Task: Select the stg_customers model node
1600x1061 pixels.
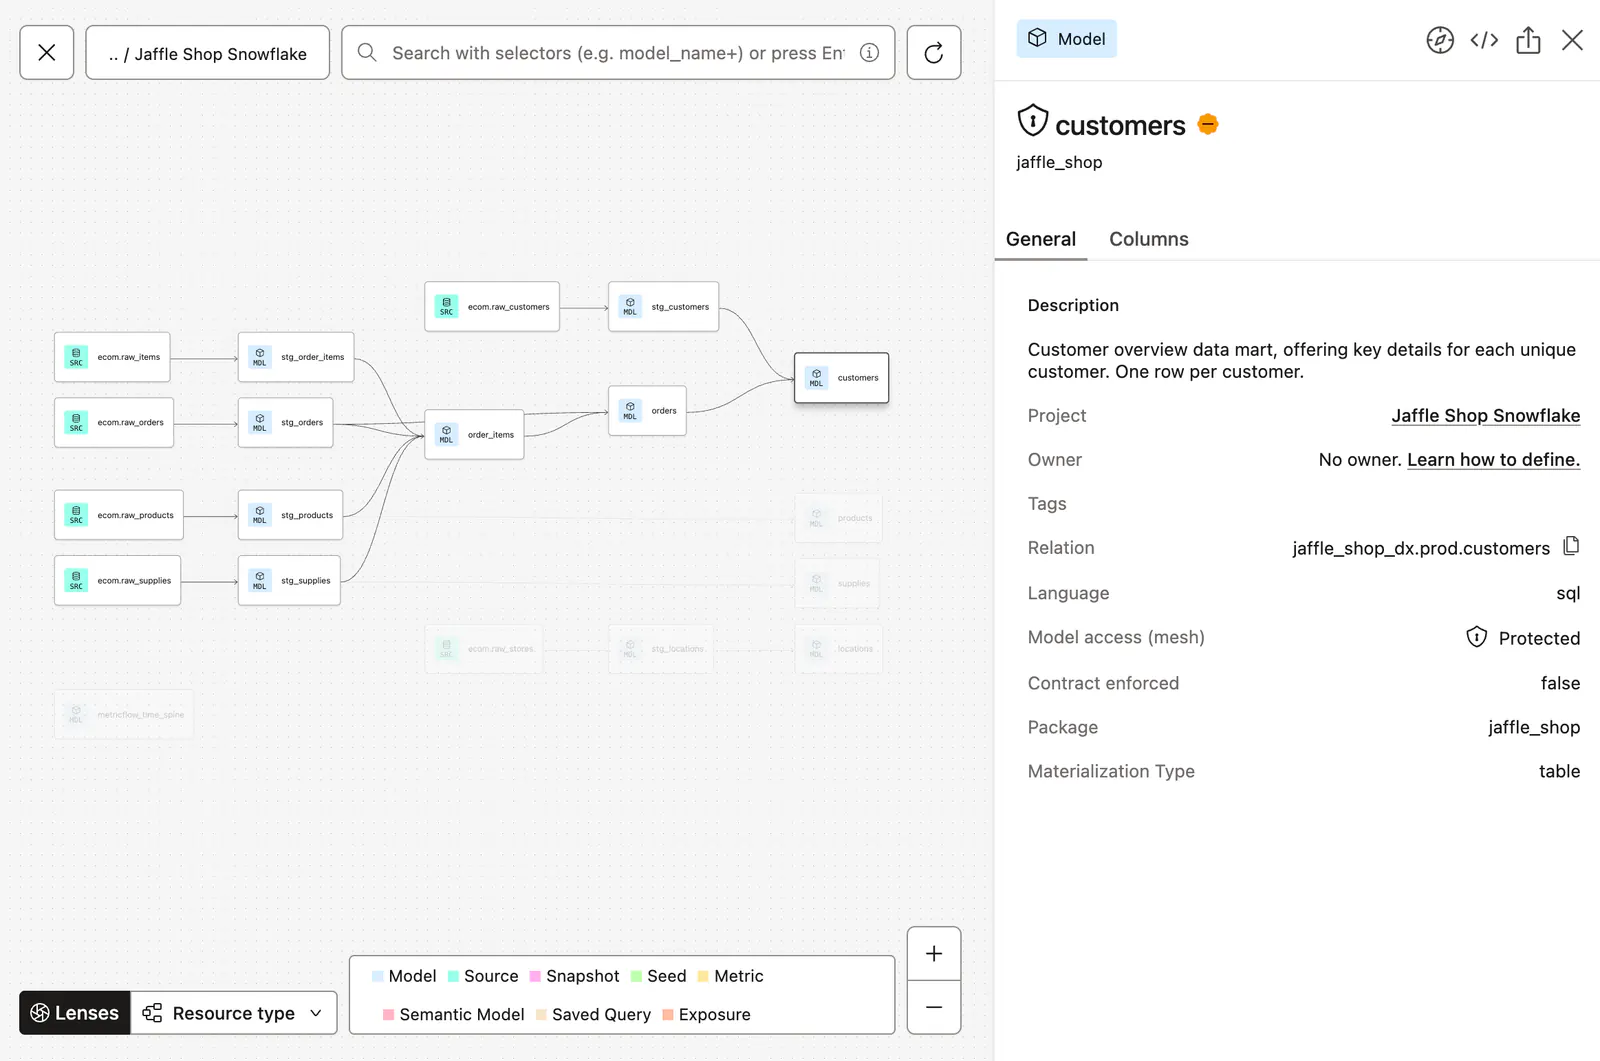Action: click(663, 307)
